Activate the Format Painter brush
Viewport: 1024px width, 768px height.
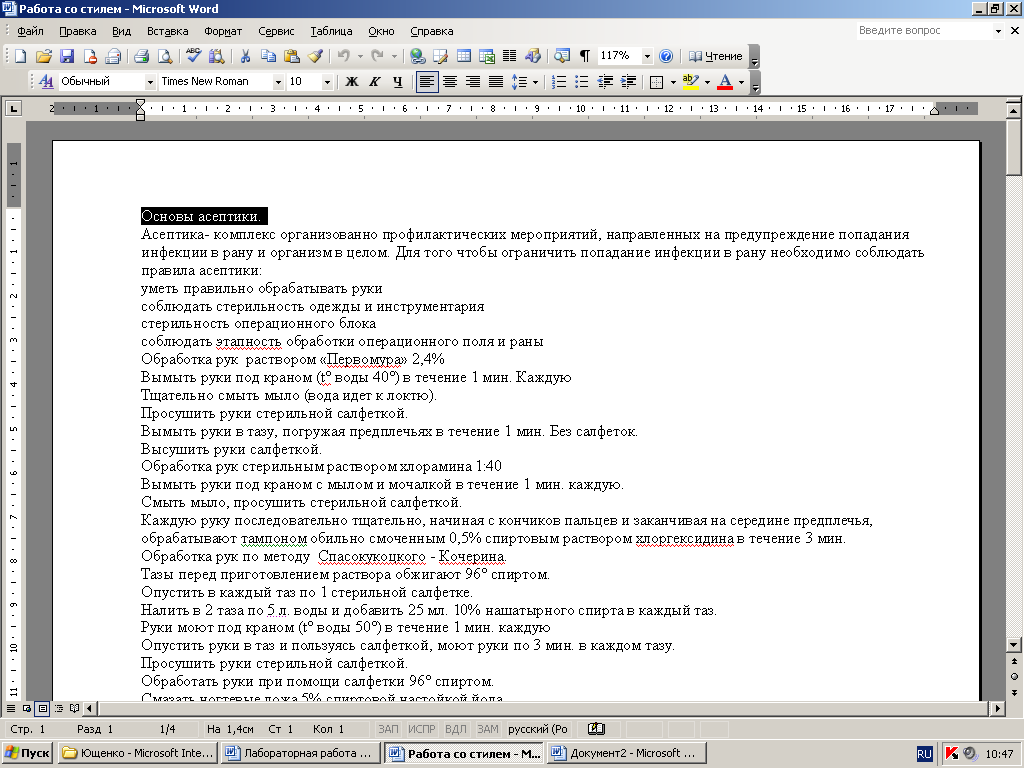(x=315, y=56)
